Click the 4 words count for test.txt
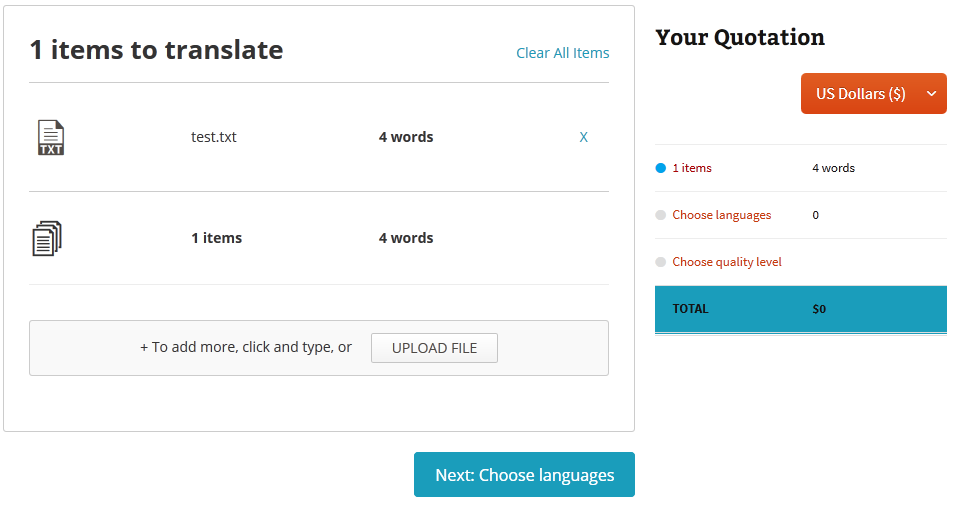The width and height of the screenshot is (979, 512). [x=406, y=137]
